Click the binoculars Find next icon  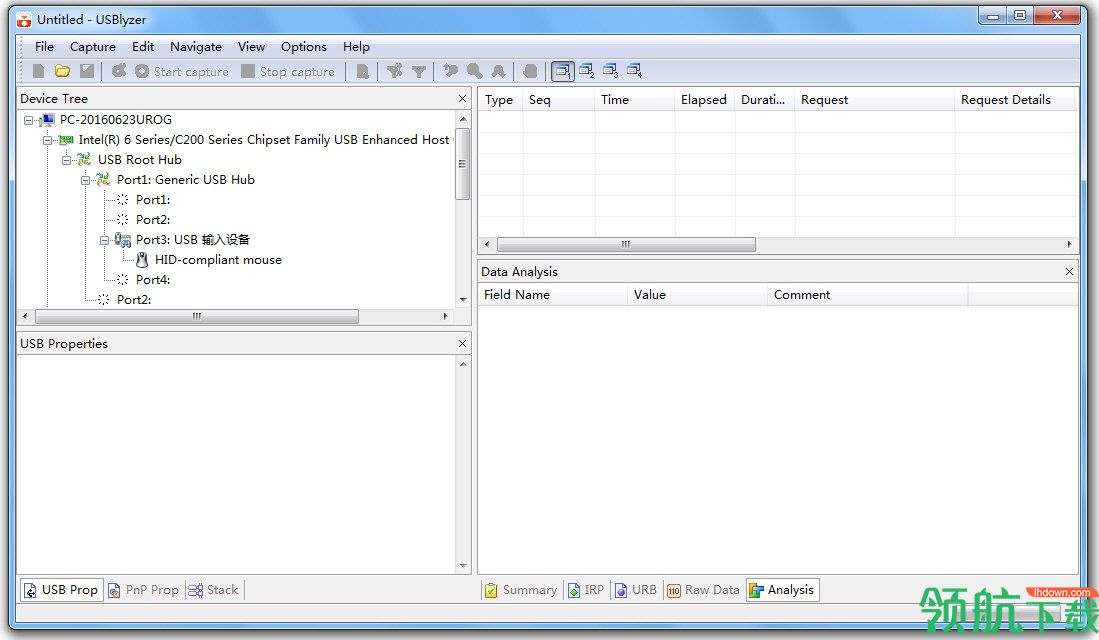click(498, 71)
